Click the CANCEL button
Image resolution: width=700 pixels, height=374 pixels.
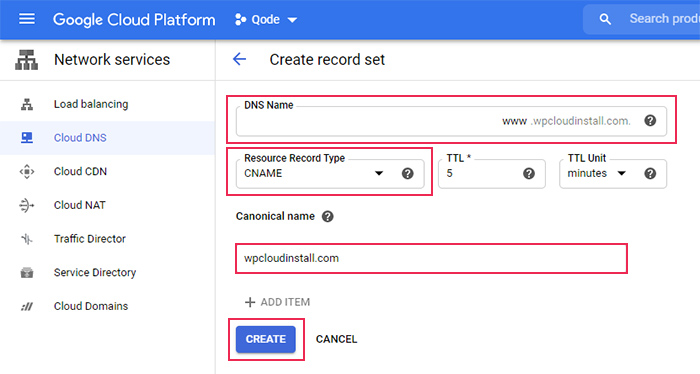[337, 339]
